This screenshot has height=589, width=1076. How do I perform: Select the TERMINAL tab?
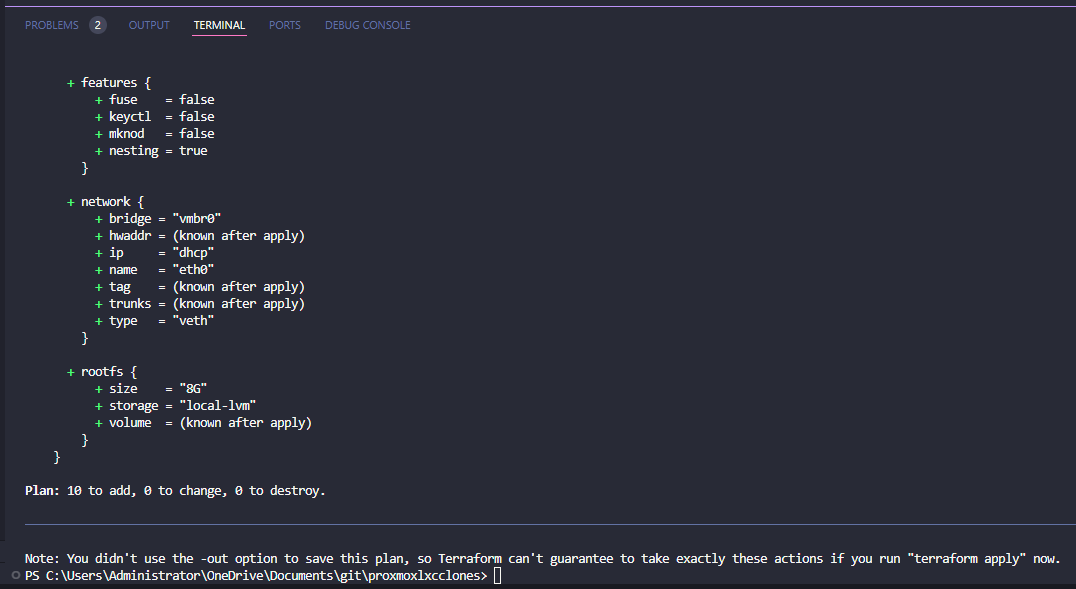219,25
